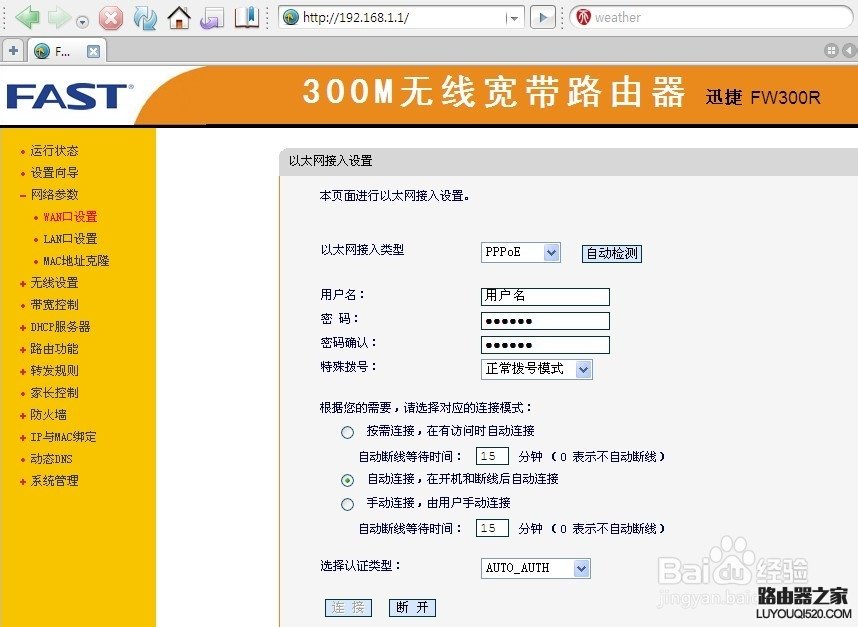
Task: Click the red Stop loading icon
Action: [x=111, y=18]
